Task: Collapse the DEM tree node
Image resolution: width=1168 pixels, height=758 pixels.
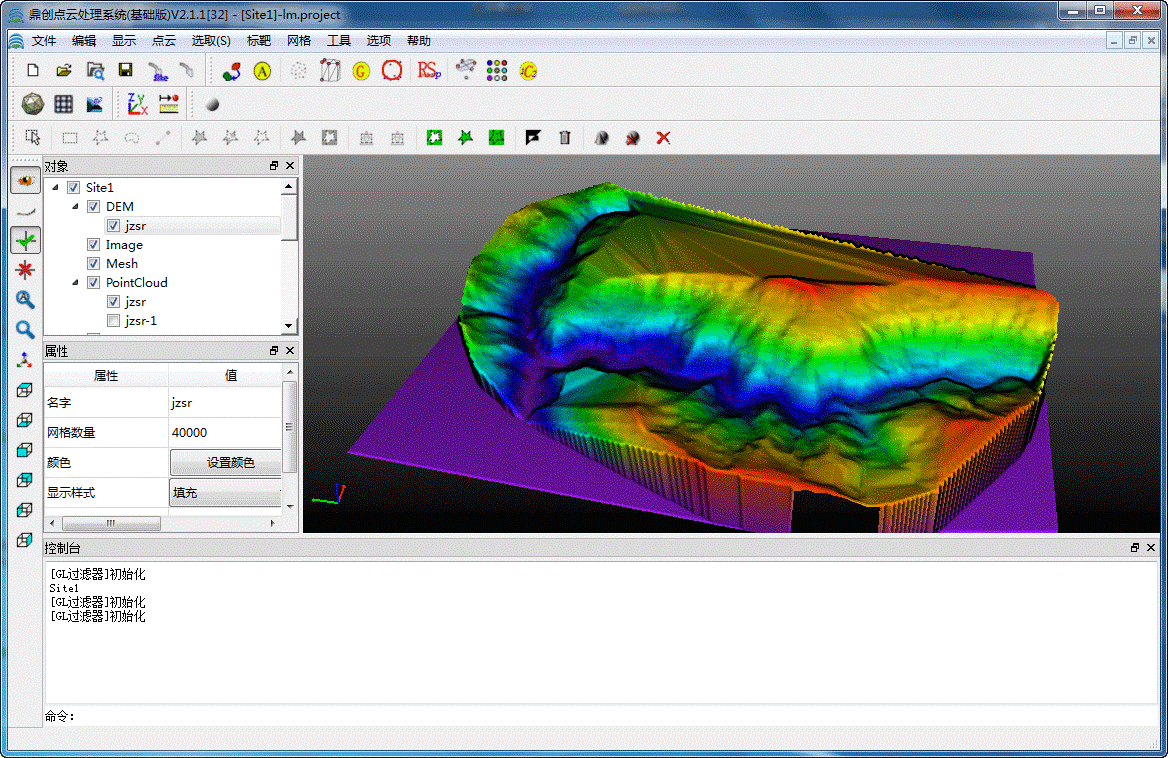Action: coord(75,207)
